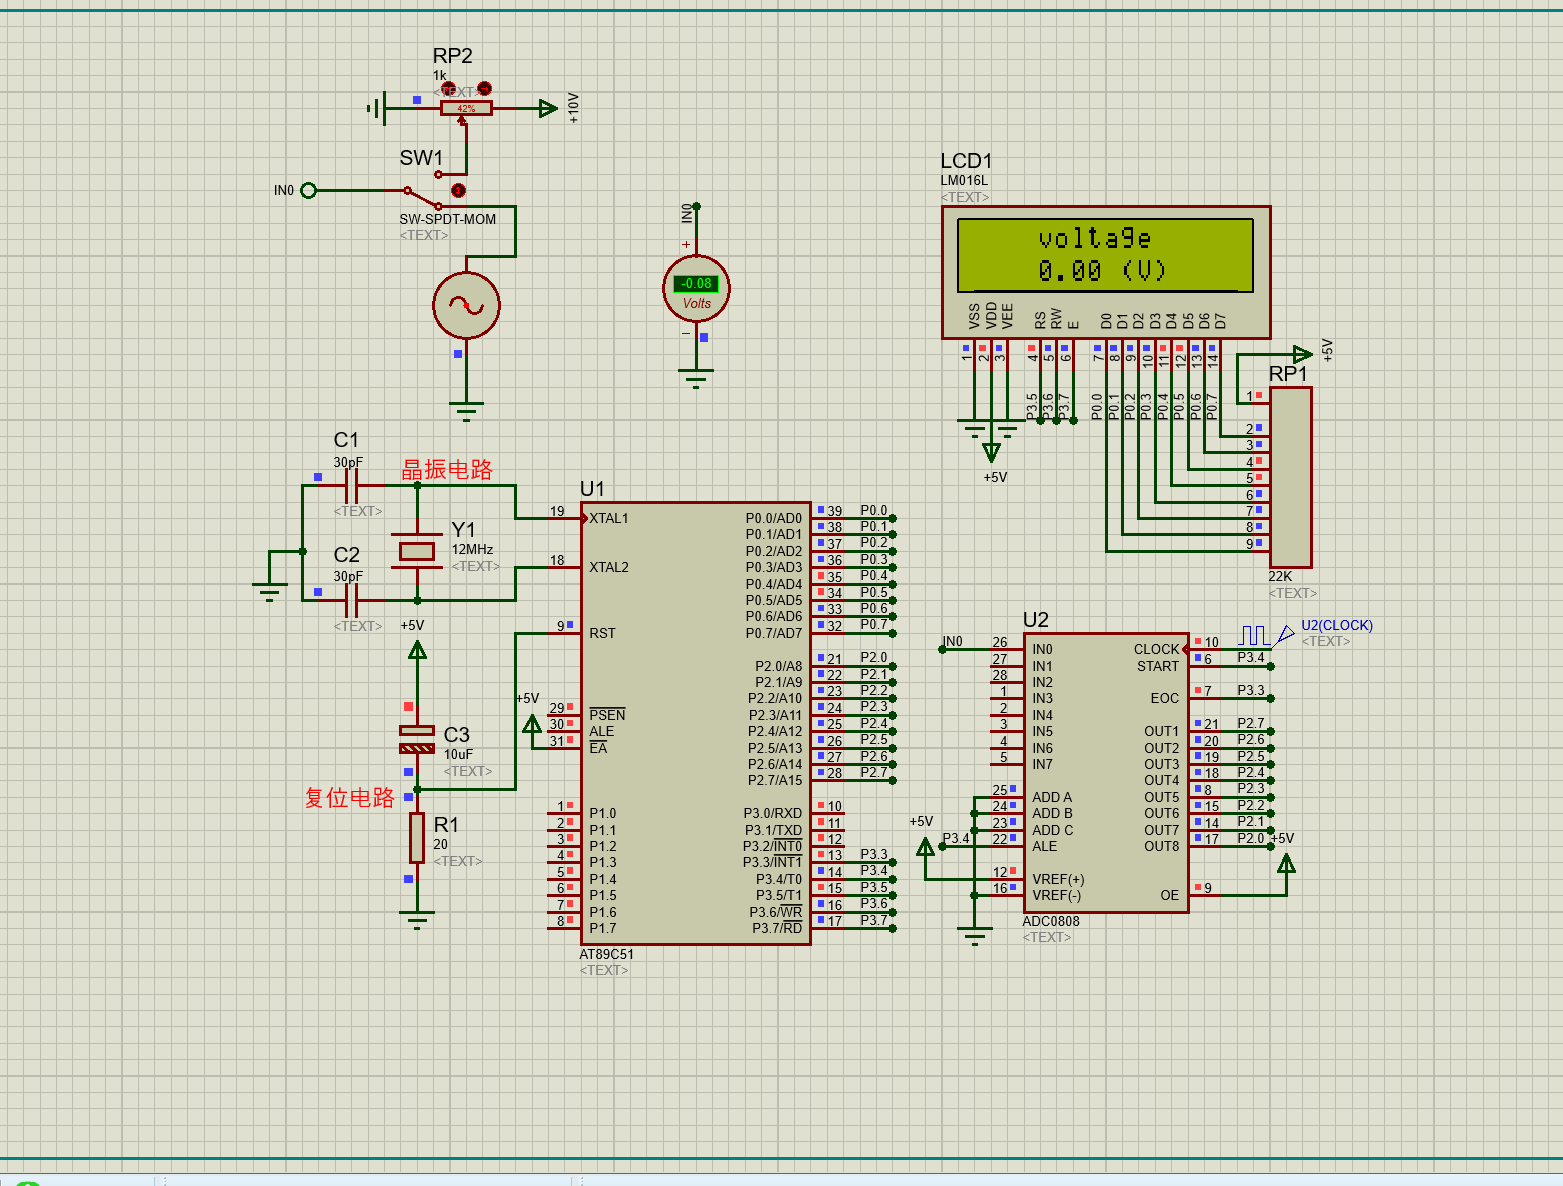Select resistor R1 symbol
The width and height of the screenshot is (1563, 1186).
(x=417, y=838)
